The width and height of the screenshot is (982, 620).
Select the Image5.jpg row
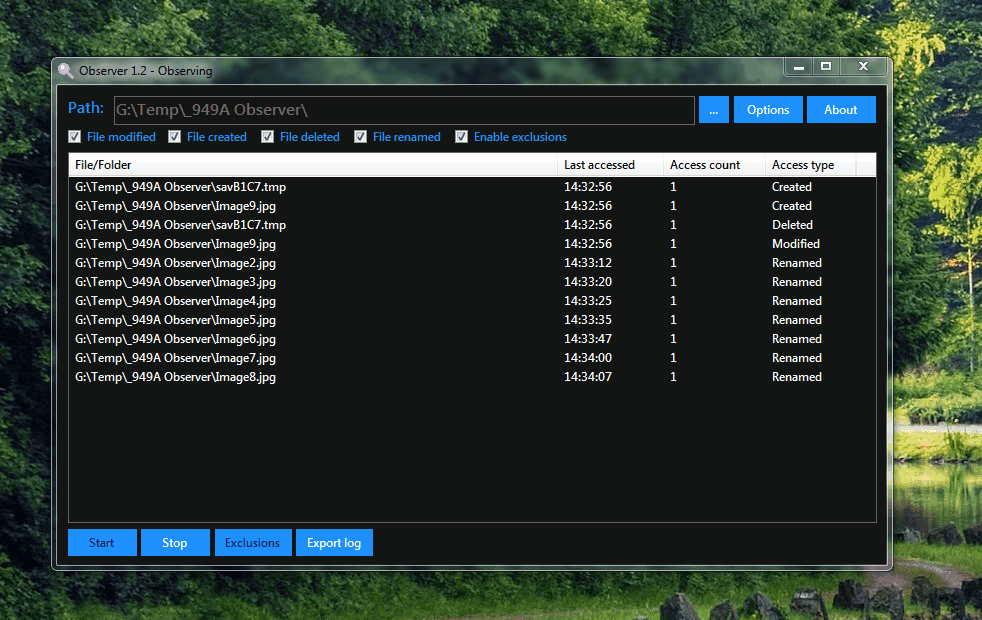472,319
